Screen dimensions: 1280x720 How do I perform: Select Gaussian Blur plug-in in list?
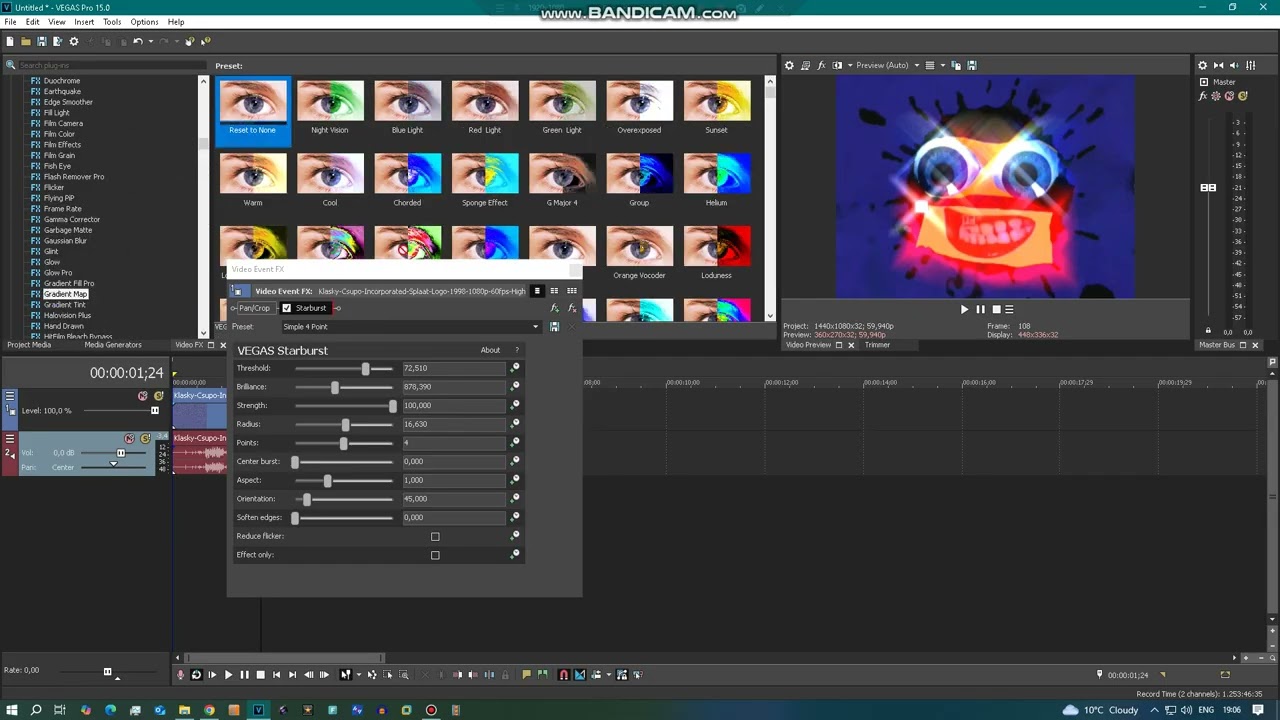[x=65, y=241]
